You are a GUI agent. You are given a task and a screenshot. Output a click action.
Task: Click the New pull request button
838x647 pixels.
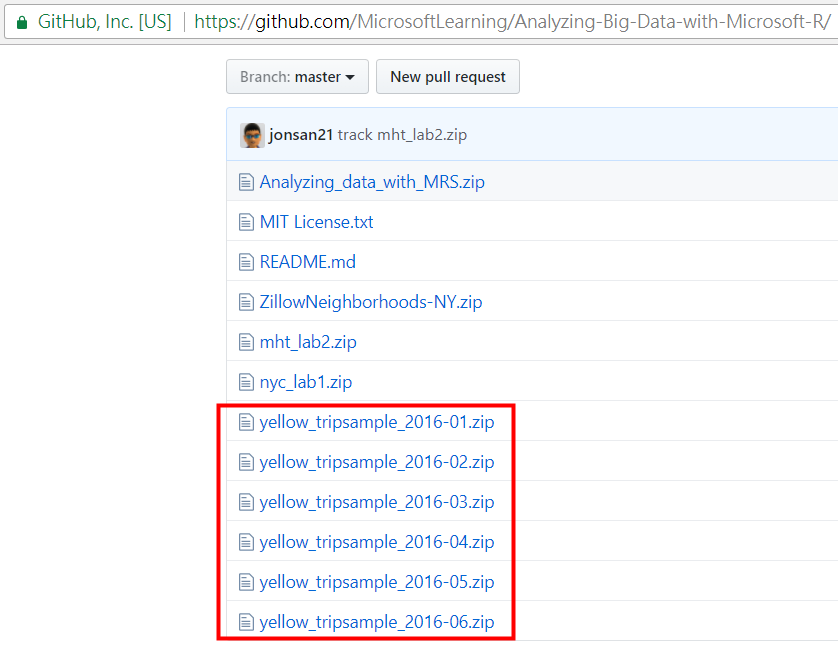pos(448,76)
